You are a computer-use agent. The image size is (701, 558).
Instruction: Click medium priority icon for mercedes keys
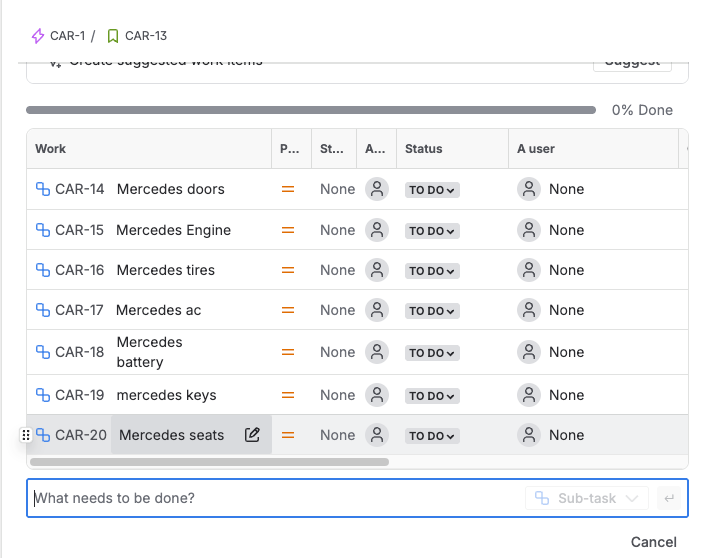click(288, 395)
